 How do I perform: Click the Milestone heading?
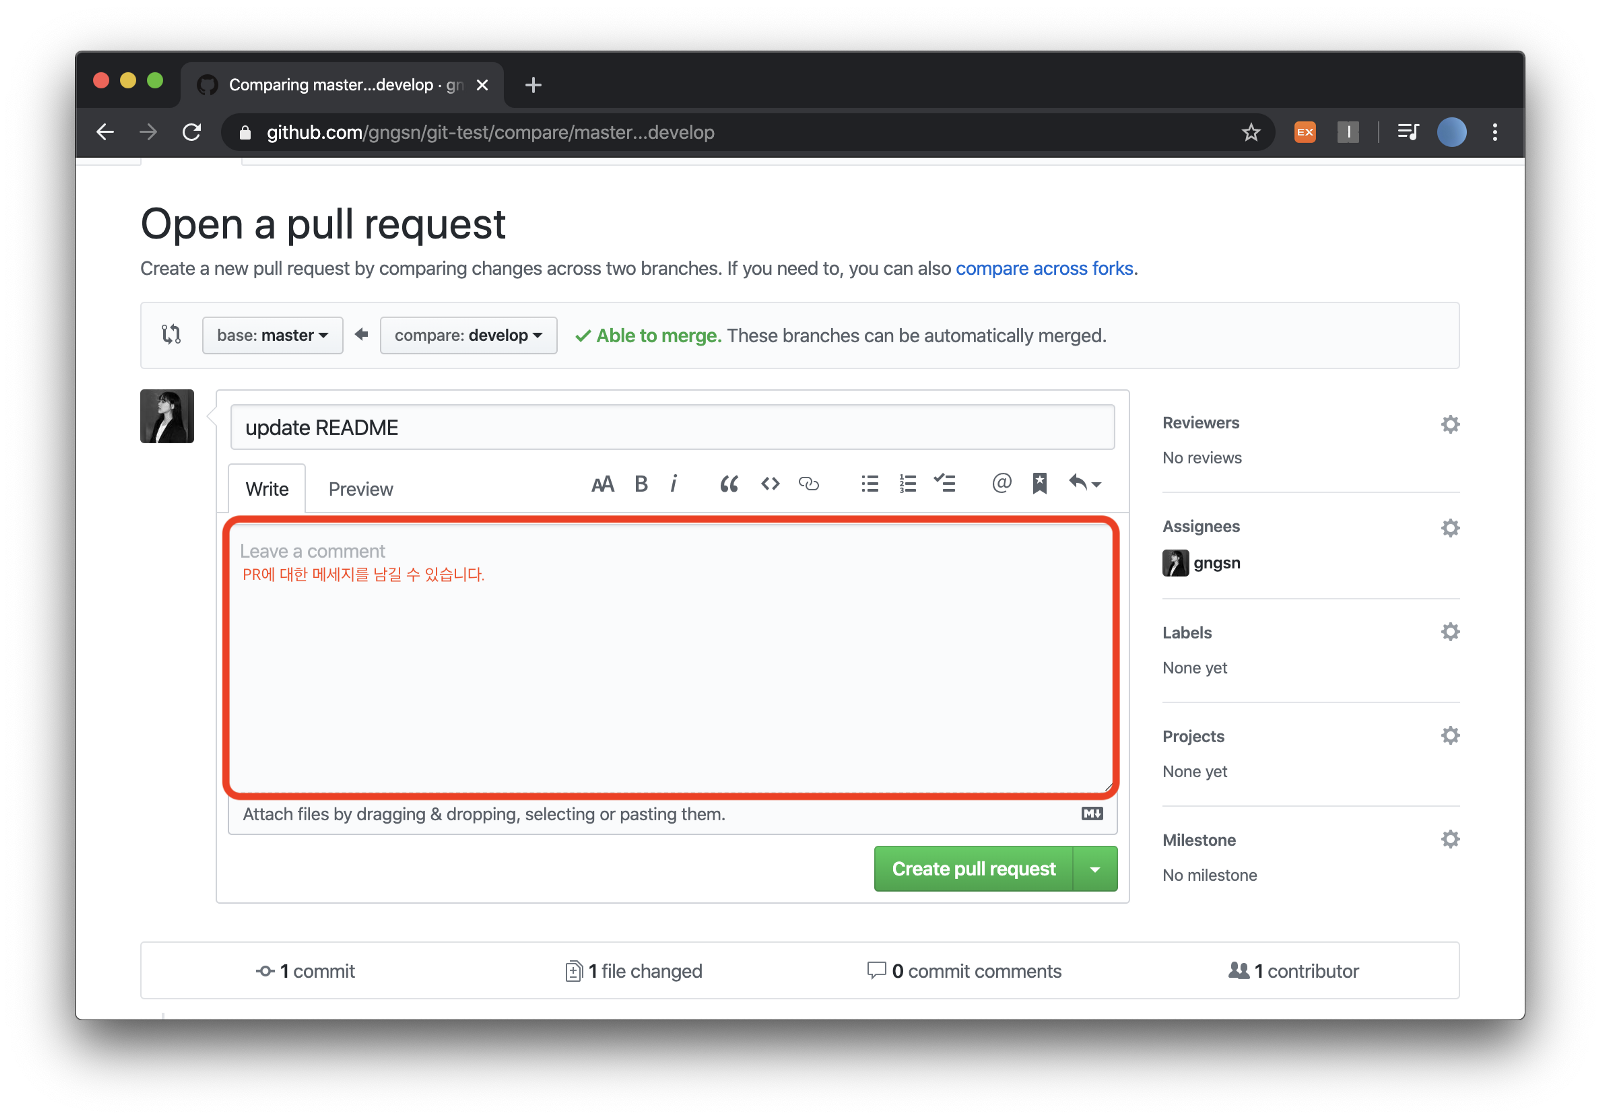tap(1199, 840)
